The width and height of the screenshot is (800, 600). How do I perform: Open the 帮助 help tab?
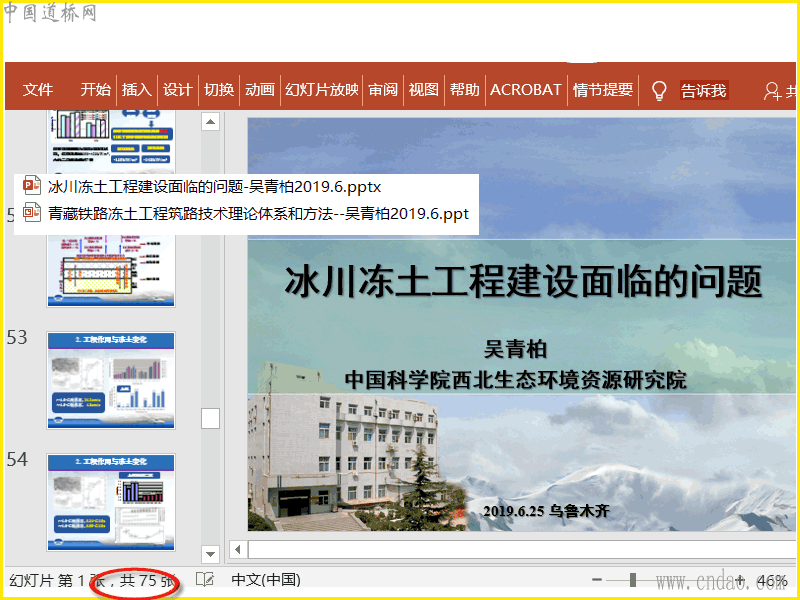tap(465, 90)
